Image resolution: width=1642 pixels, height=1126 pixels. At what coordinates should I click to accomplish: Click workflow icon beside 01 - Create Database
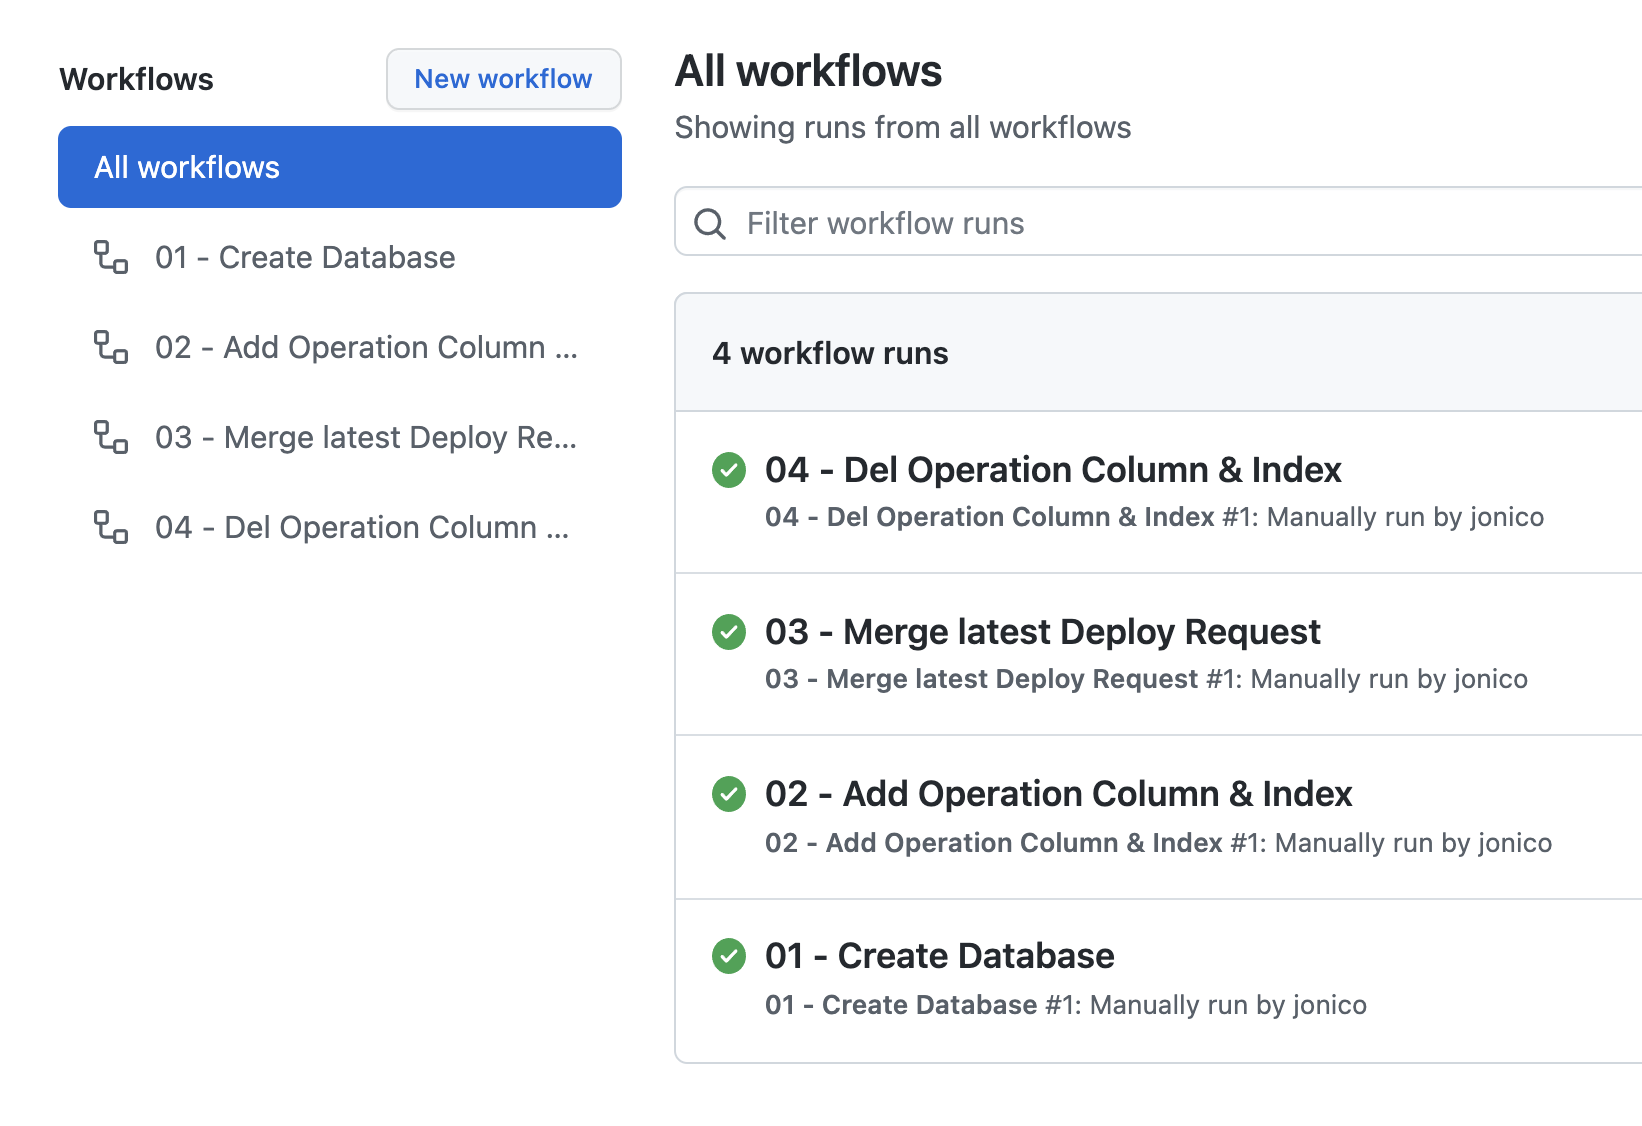click(x=111, y=257)
